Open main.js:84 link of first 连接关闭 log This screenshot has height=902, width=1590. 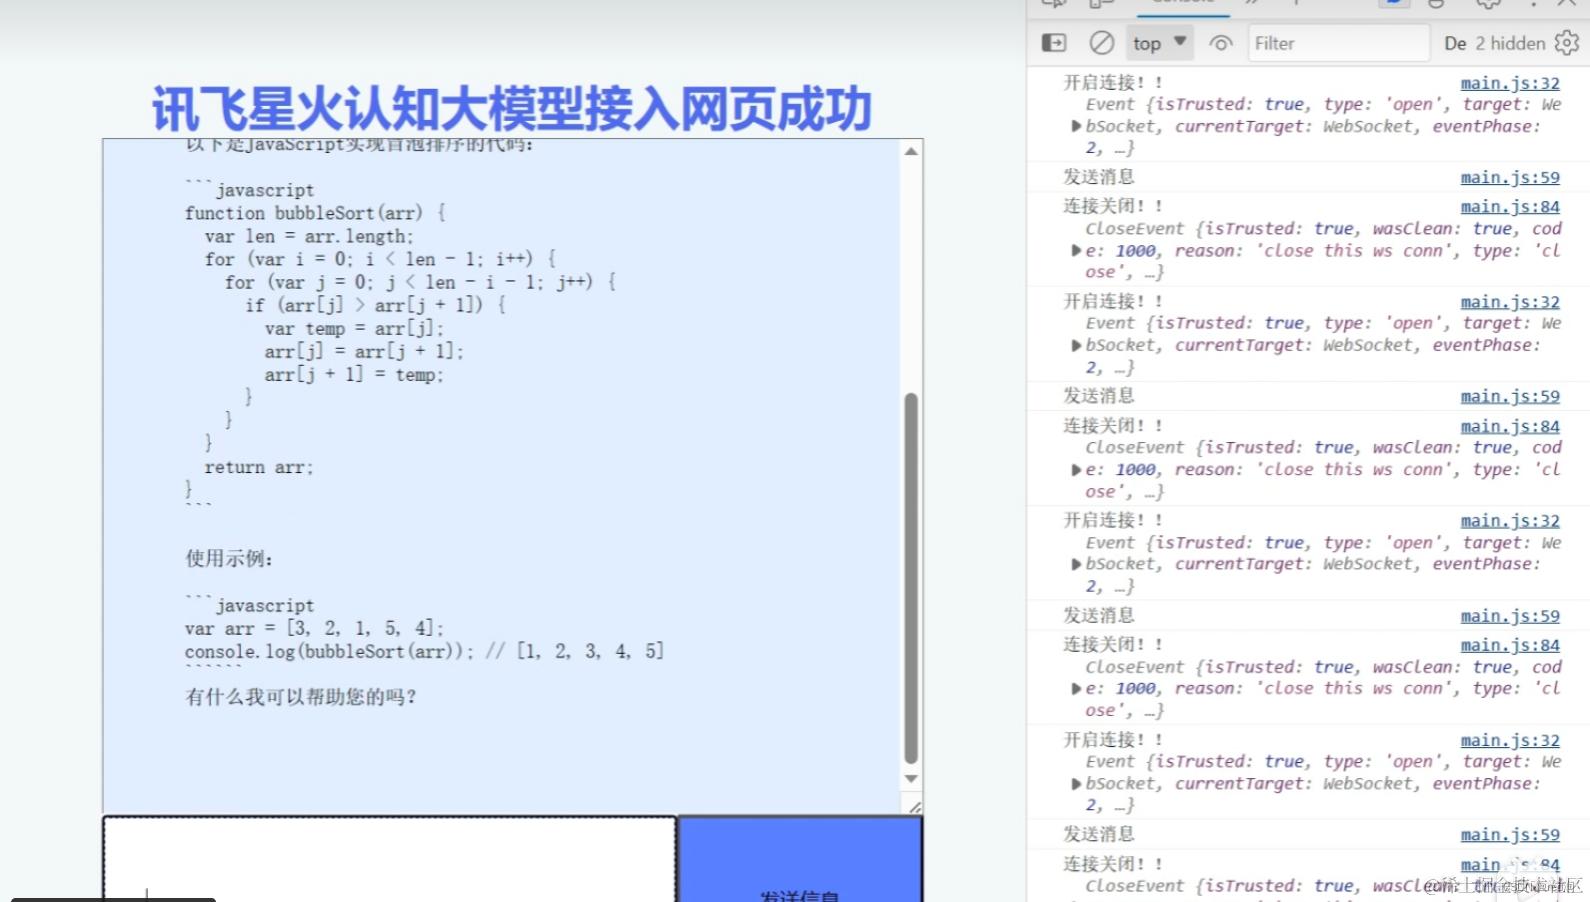tap(1510, 206)
